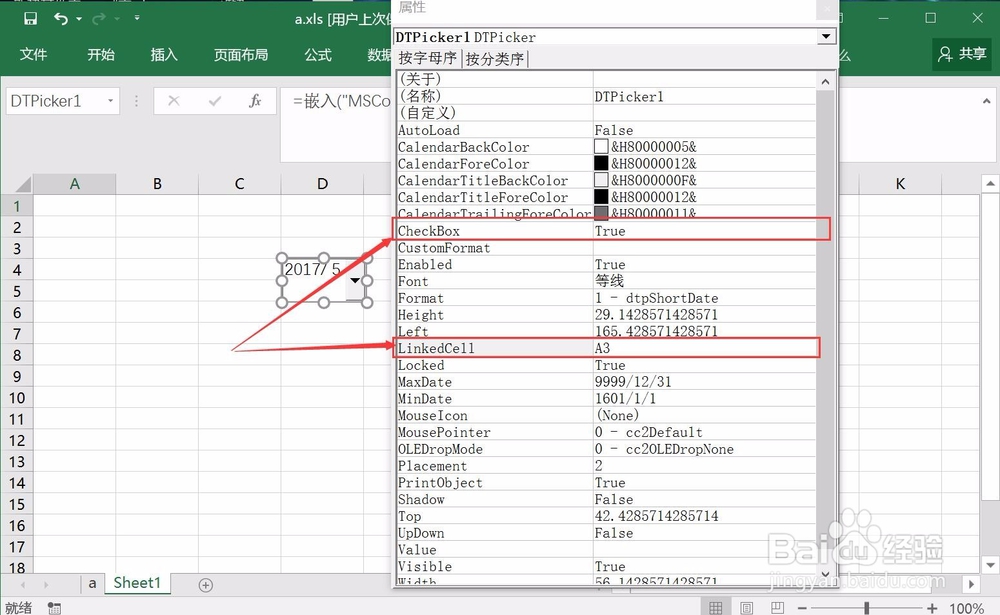
Task: Switch to the 开始 ribbon tab
Action: point(101,55)
